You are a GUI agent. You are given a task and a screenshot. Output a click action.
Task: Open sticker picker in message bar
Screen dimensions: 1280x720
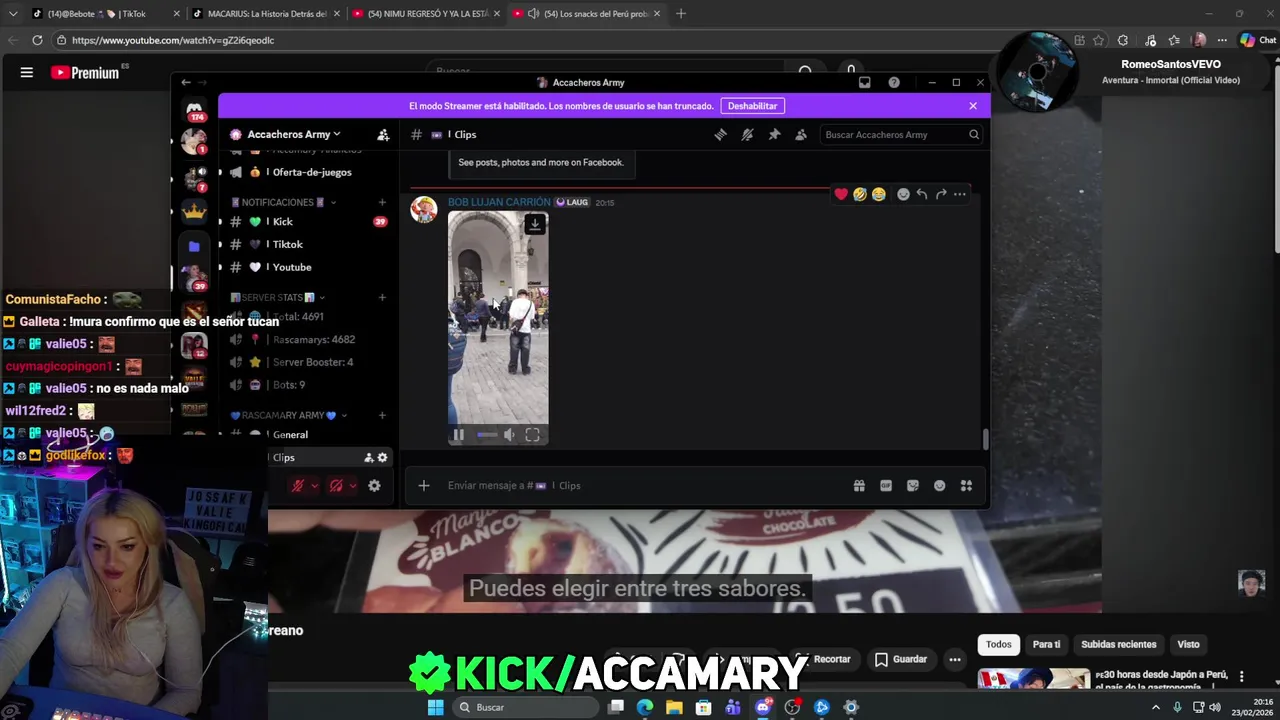[913, 485]
